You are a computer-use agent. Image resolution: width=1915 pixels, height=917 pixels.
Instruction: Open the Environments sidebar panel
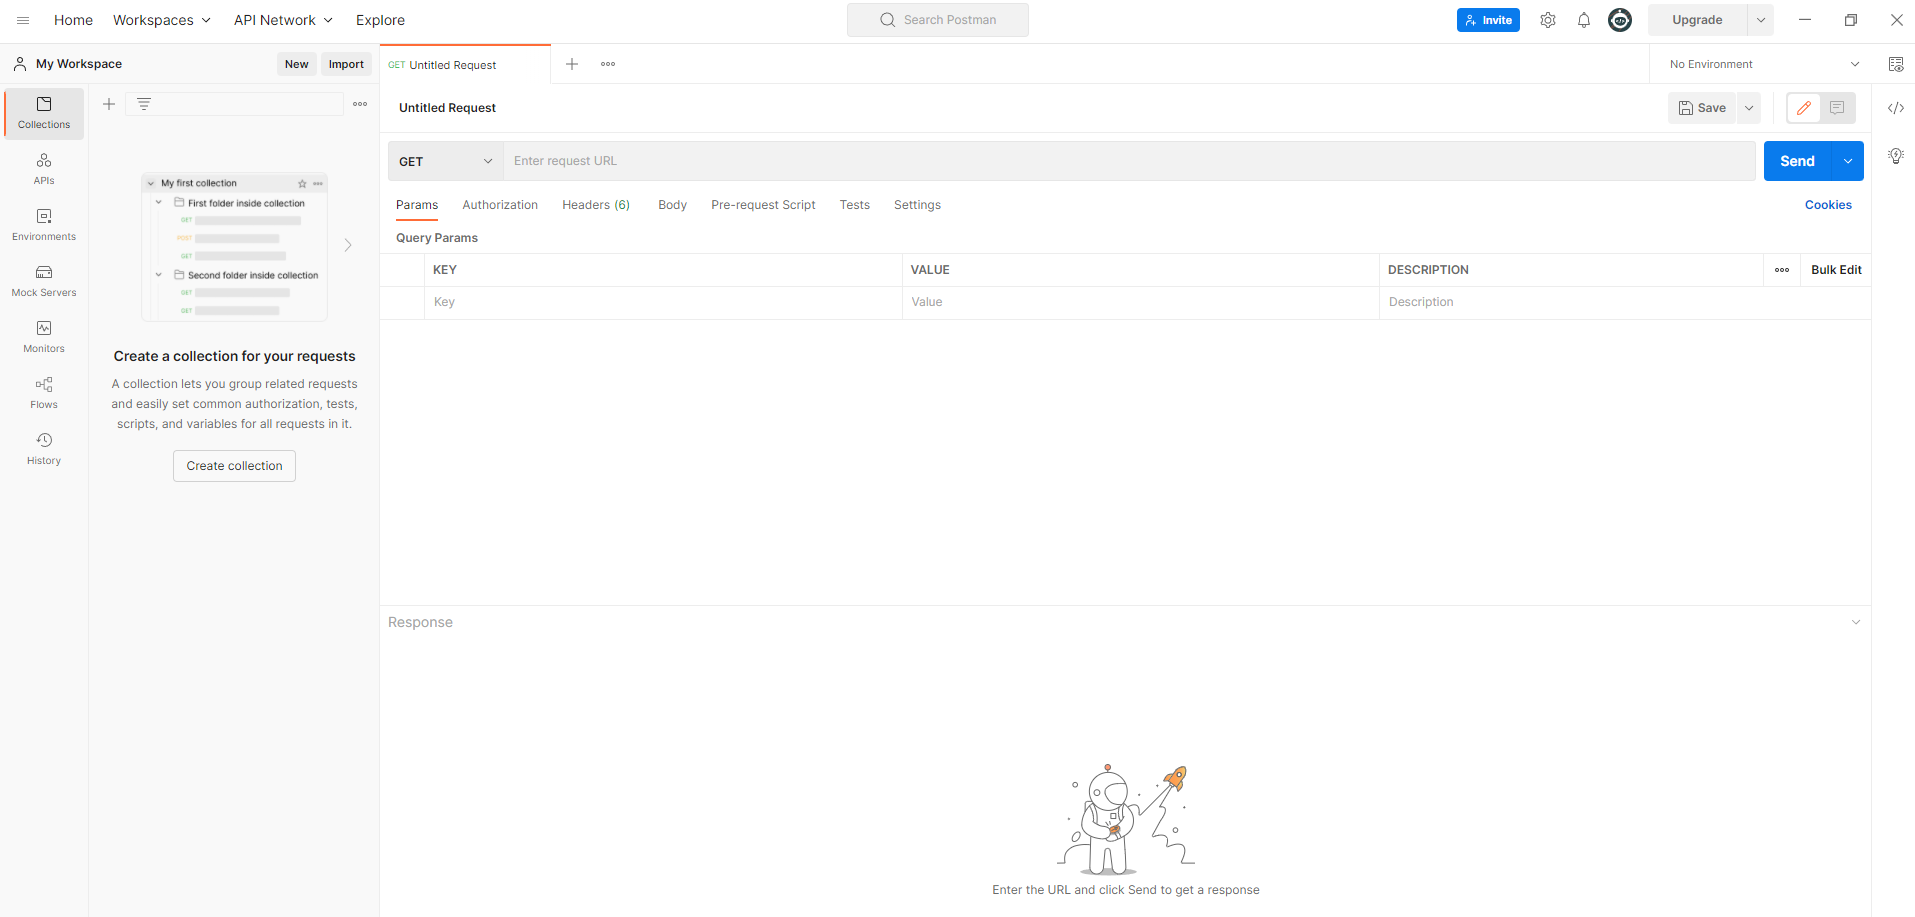[x=44, y=225]
